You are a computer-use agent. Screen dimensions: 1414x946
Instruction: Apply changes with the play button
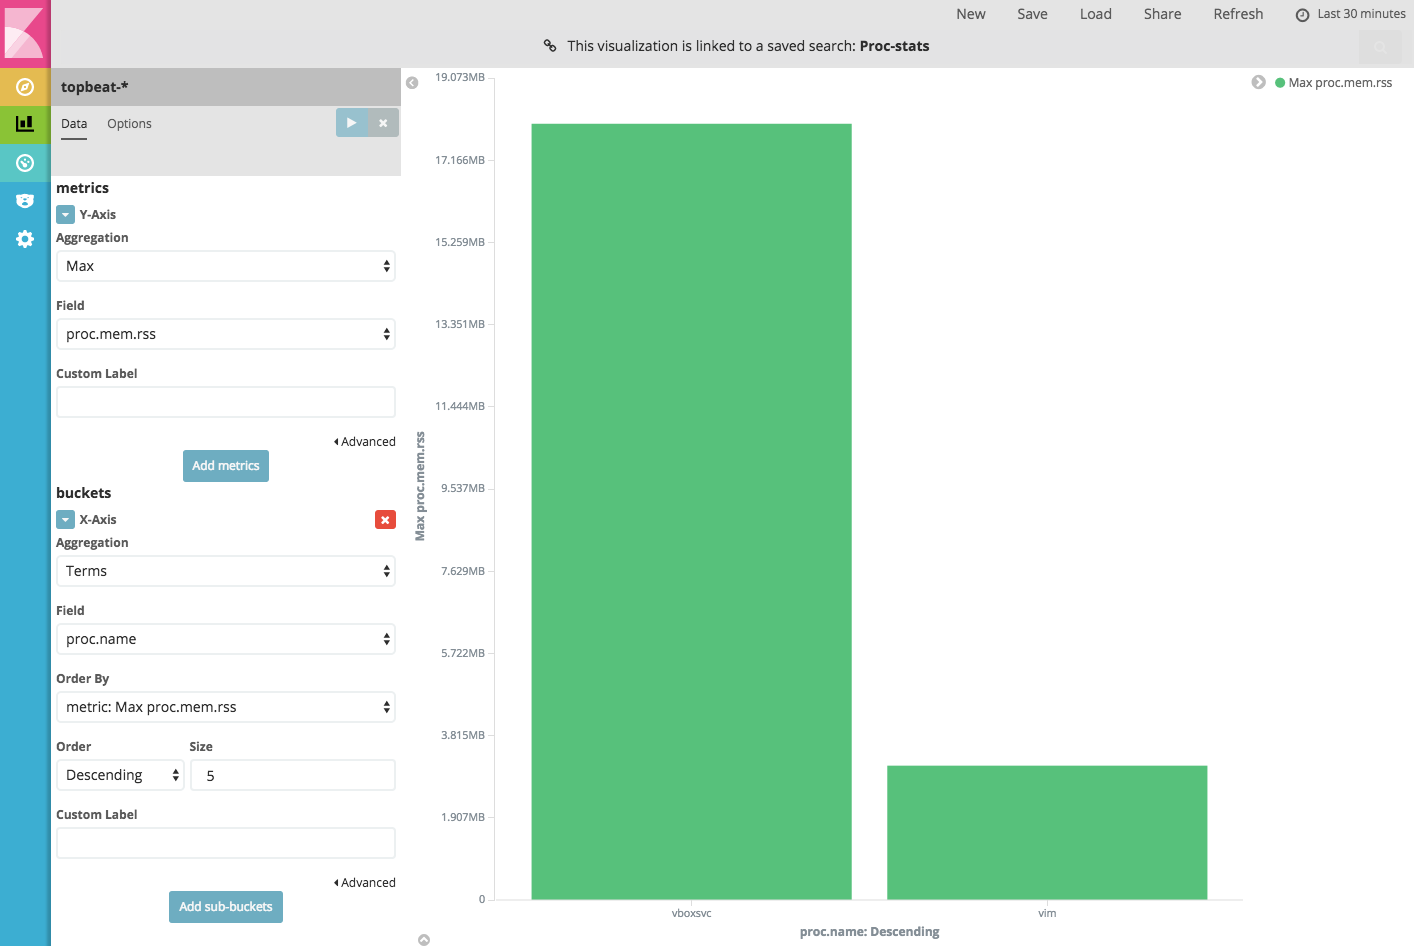click(351, 123)
